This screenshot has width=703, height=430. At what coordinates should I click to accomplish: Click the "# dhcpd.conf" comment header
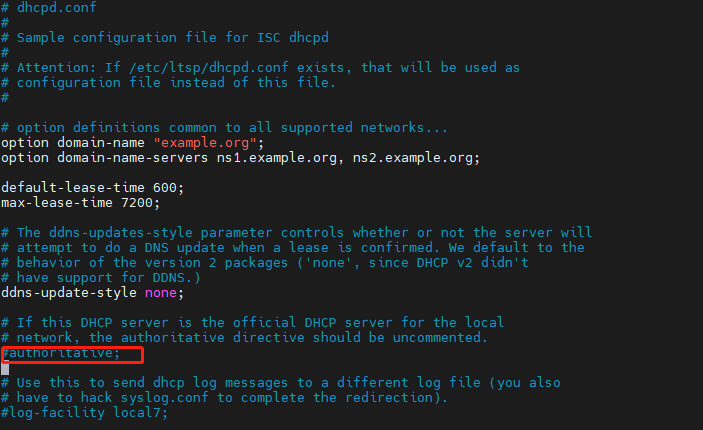point(48,8)
